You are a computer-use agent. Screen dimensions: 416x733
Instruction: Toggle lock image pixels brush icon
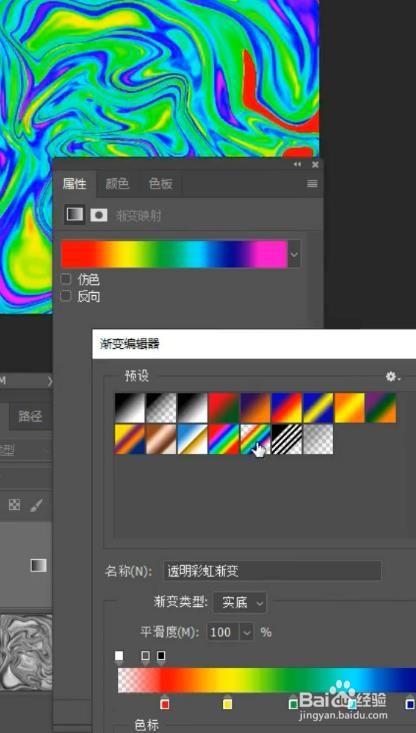click(x=36, y=504)
